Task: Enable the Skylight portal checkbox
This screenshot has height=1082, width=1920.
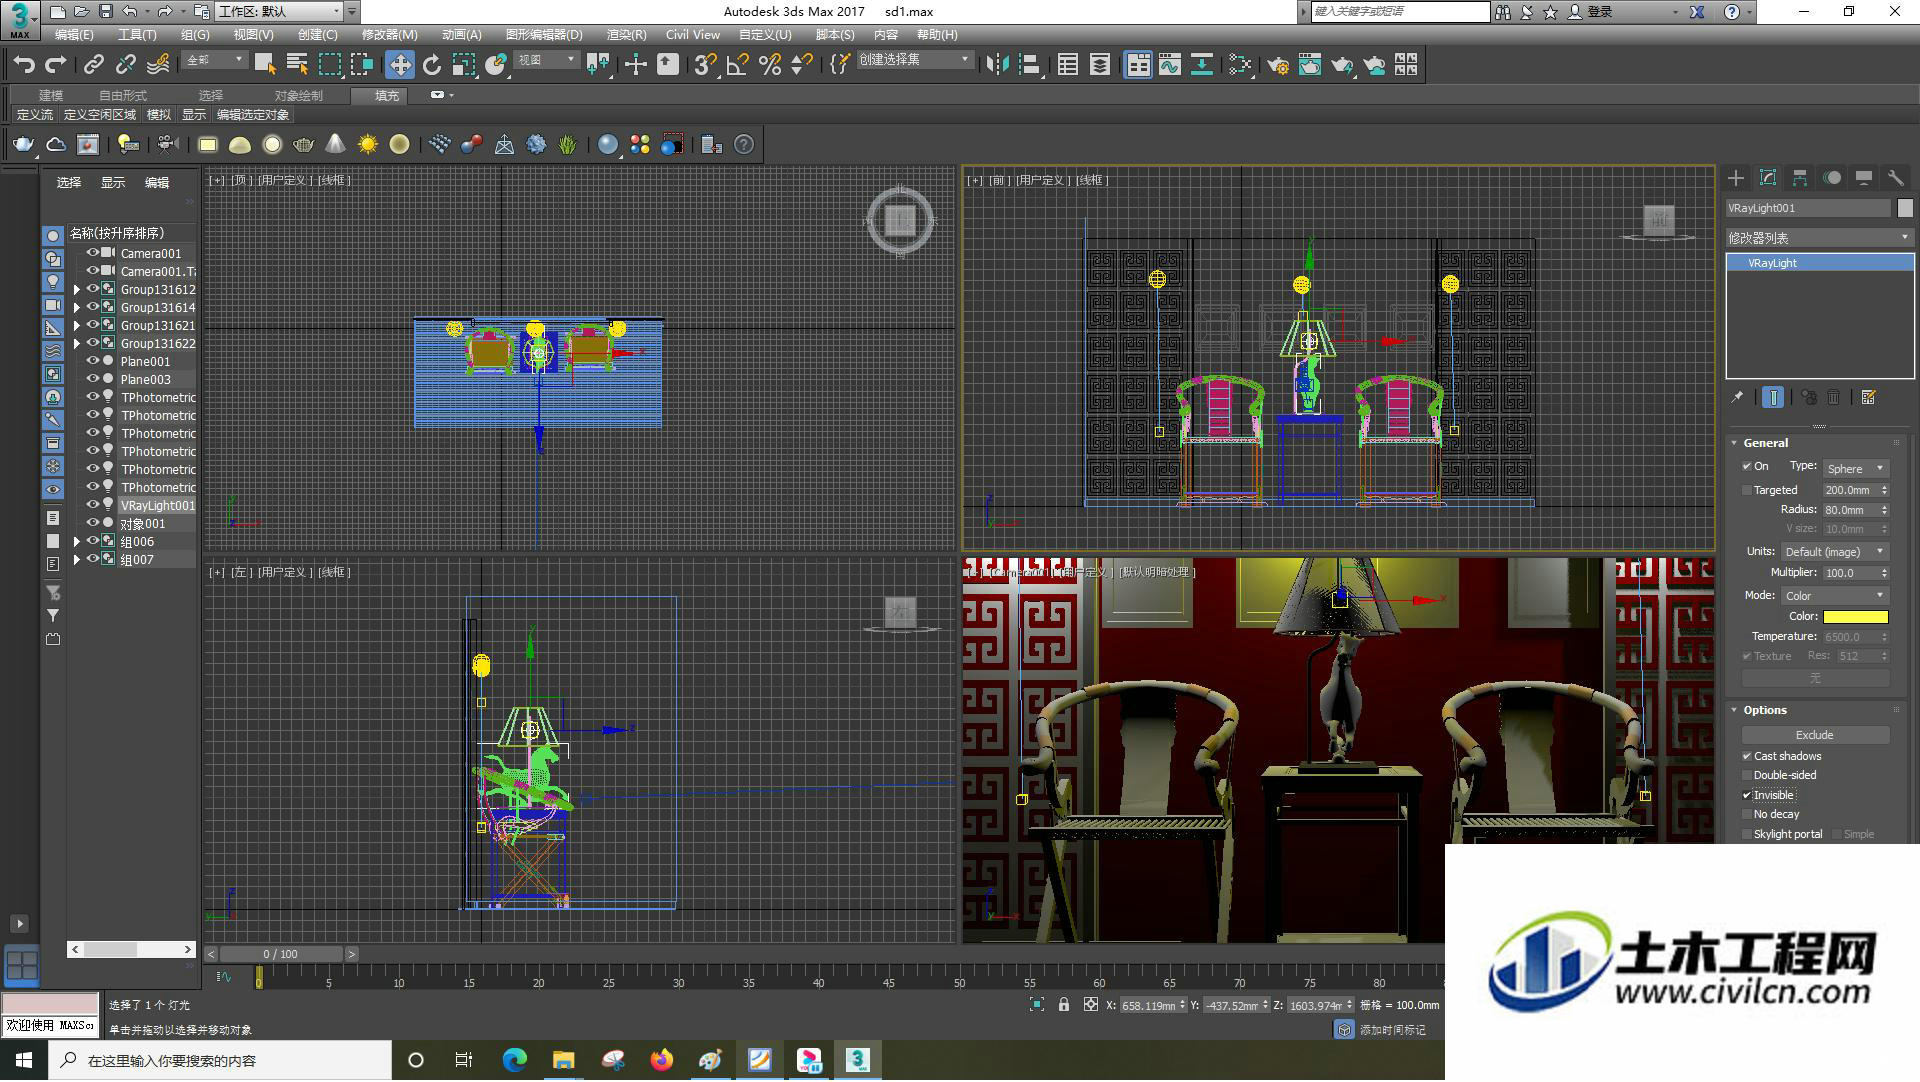Action: [1747, 835]
